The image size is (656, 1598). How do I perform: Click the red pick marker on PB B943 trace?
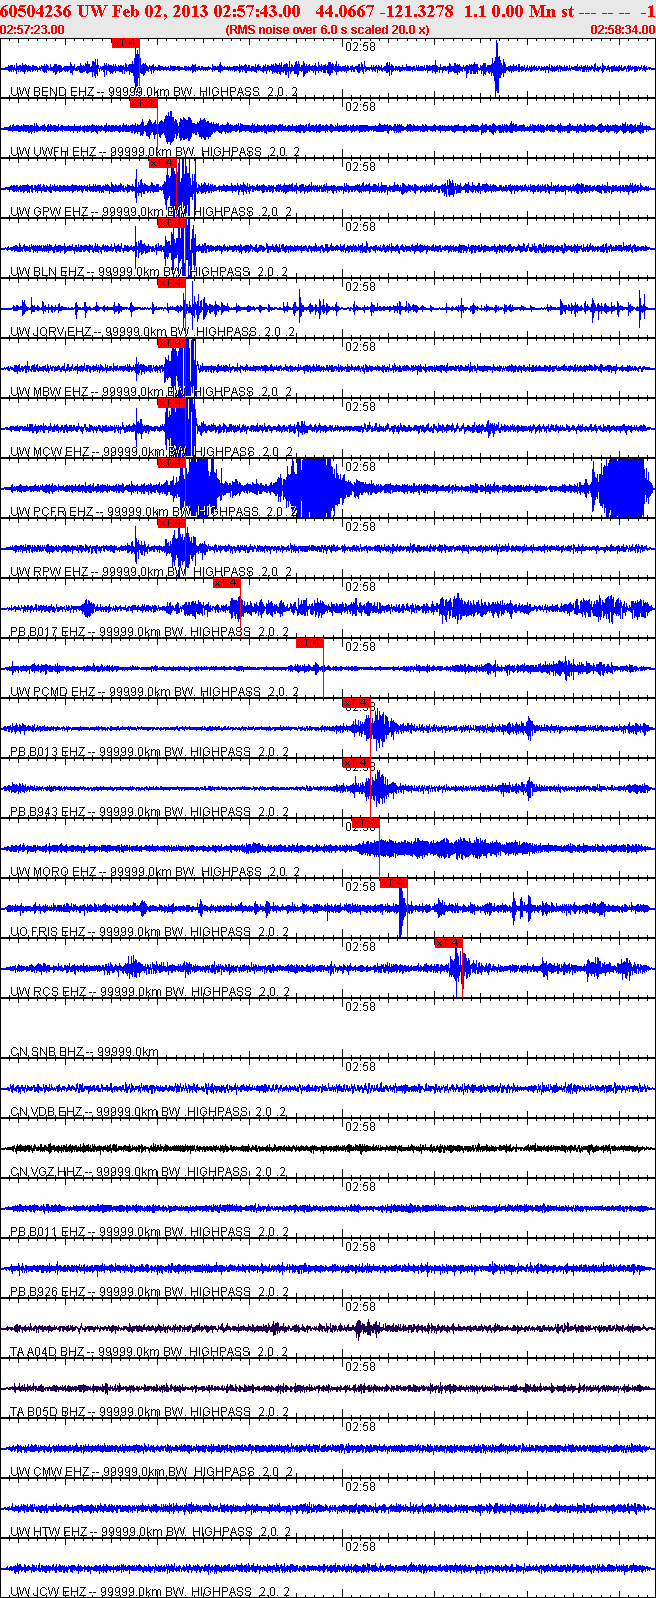[357, 763]
